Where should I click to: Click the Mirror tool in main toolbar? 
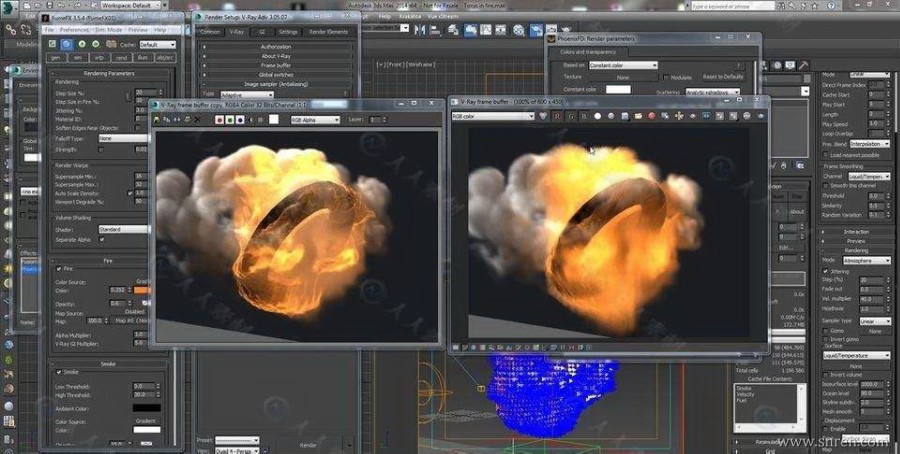click(x=420, y=30)
